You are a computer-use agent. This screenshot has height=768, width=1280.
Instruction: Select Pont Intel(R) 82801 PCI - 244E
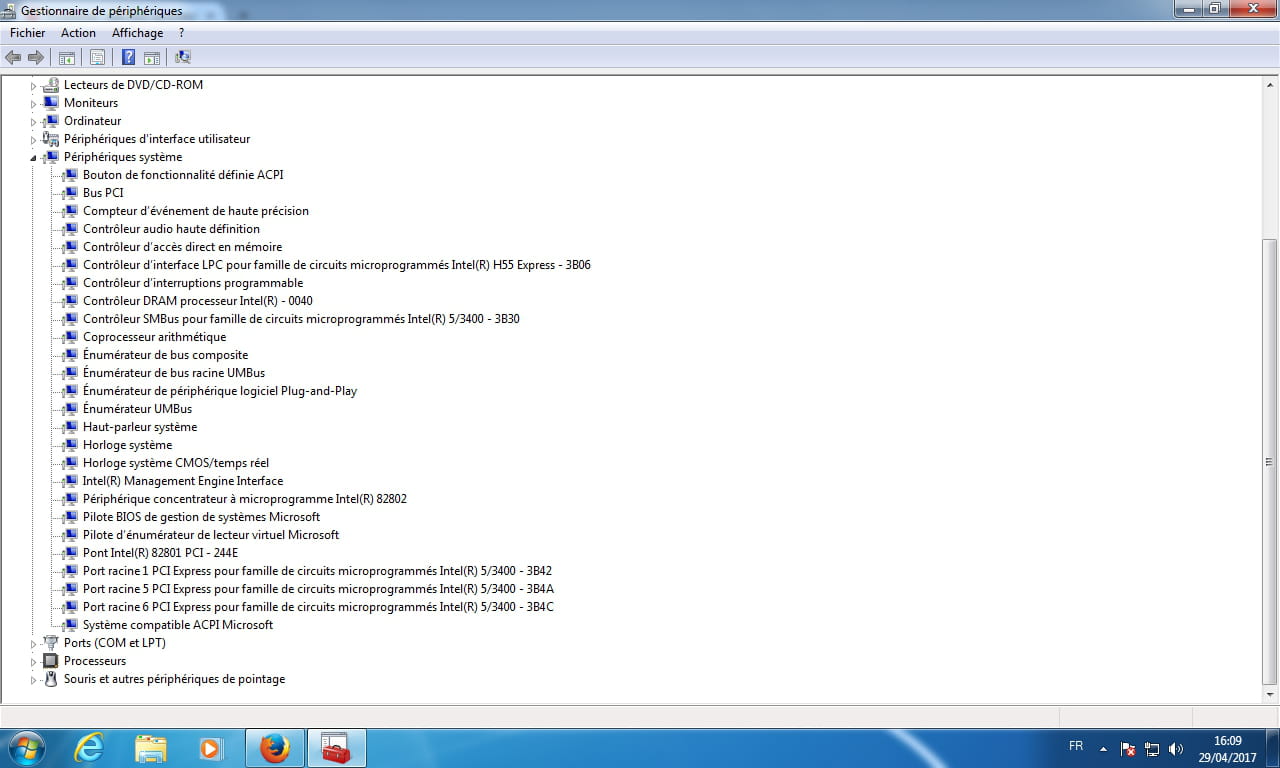(x=161, y=553)
